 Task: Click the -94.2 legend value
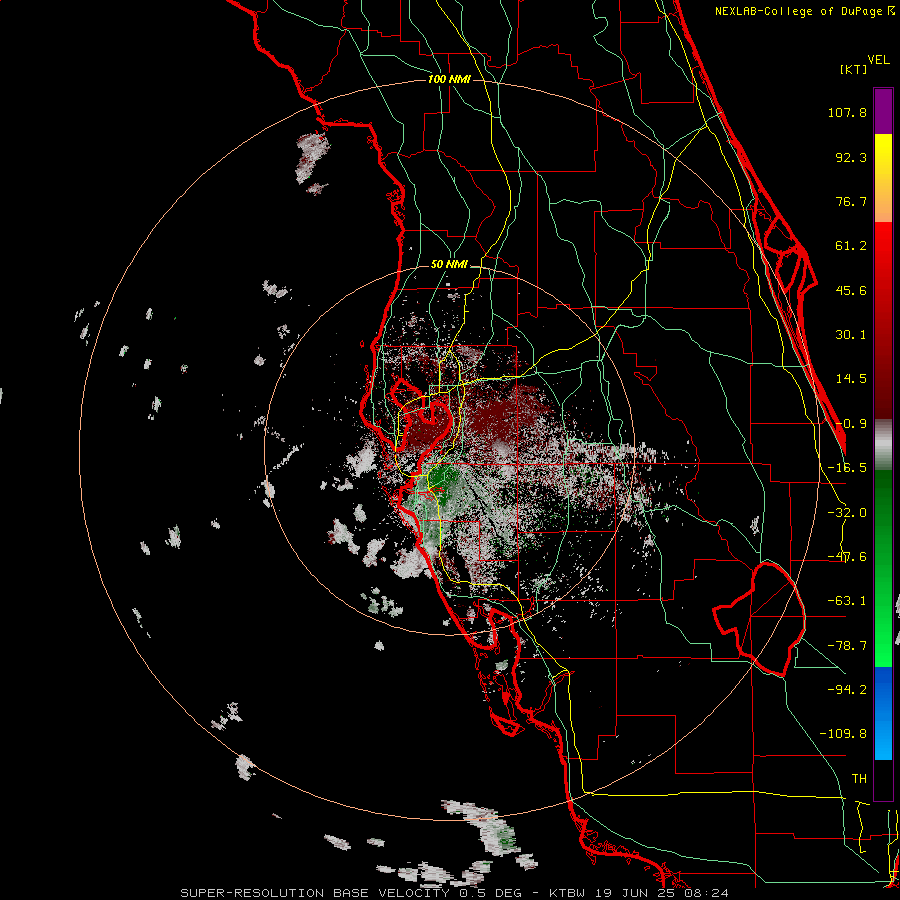tap(847, 689)
